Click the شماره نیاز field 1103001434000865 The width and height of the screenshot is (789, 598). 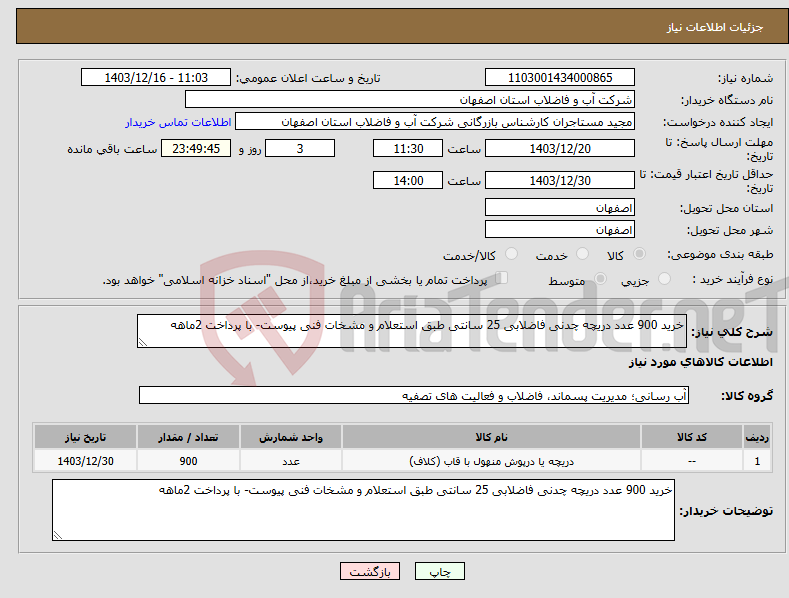click(x=560, y=78)
